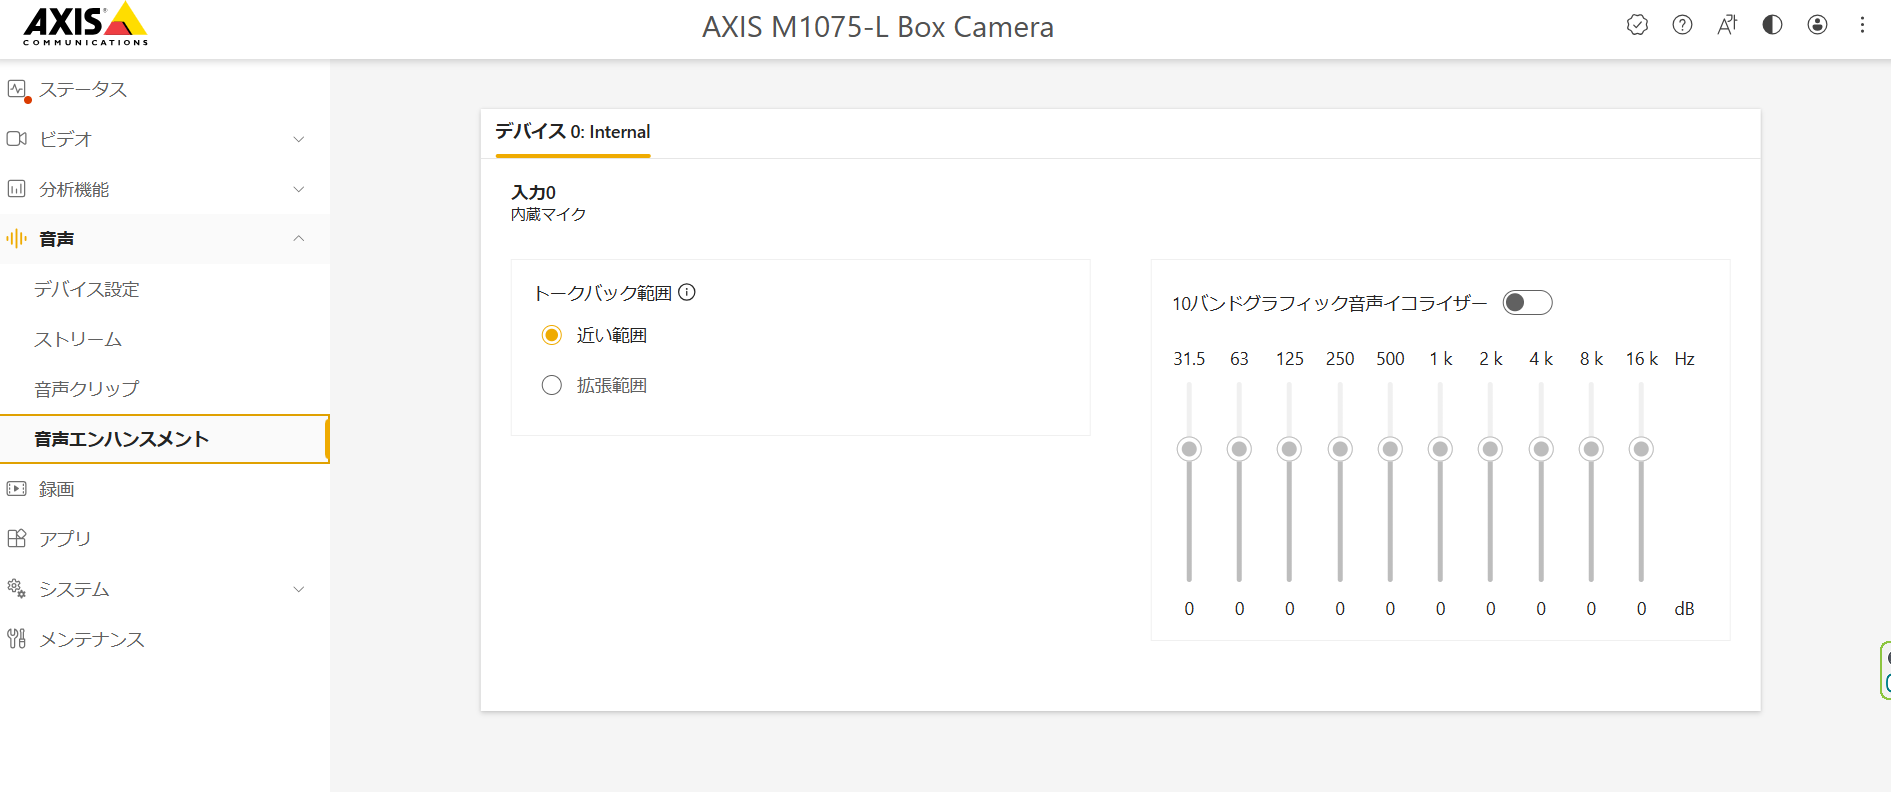Collapse the 音声 menu chevron
The image size is (1891, 792).
coord(298,239)
